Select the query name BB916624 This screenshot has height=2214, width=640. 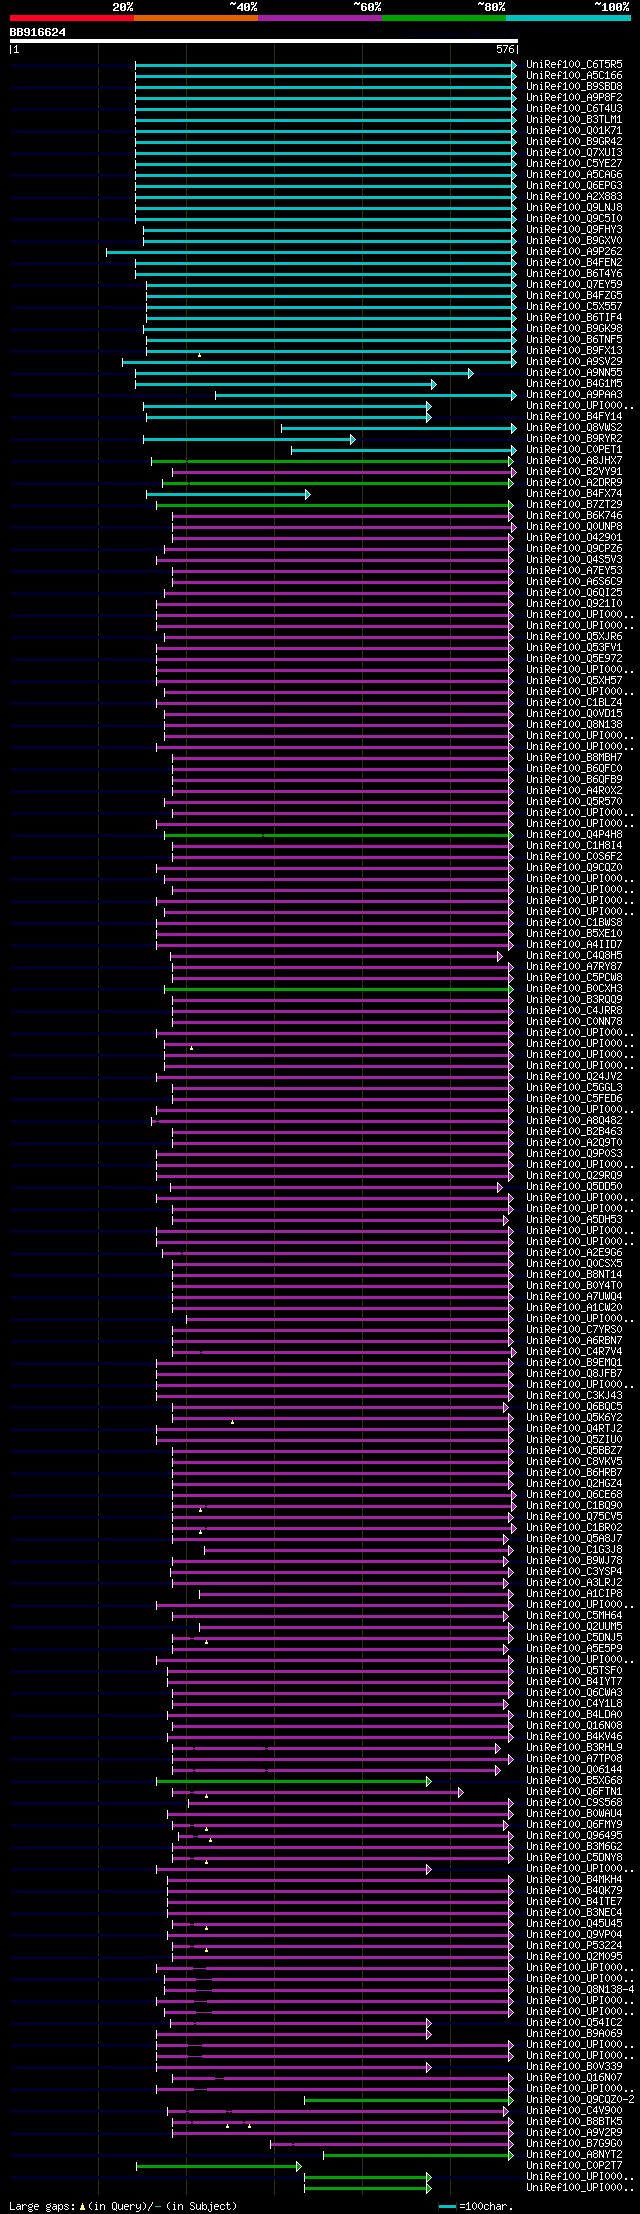tap(38, 32)
